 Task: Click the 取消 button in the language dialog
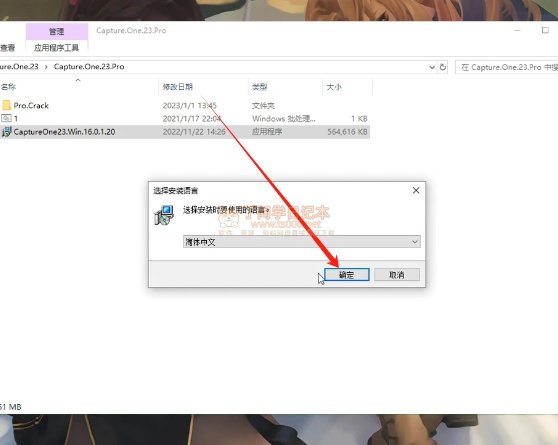[397, 274]
